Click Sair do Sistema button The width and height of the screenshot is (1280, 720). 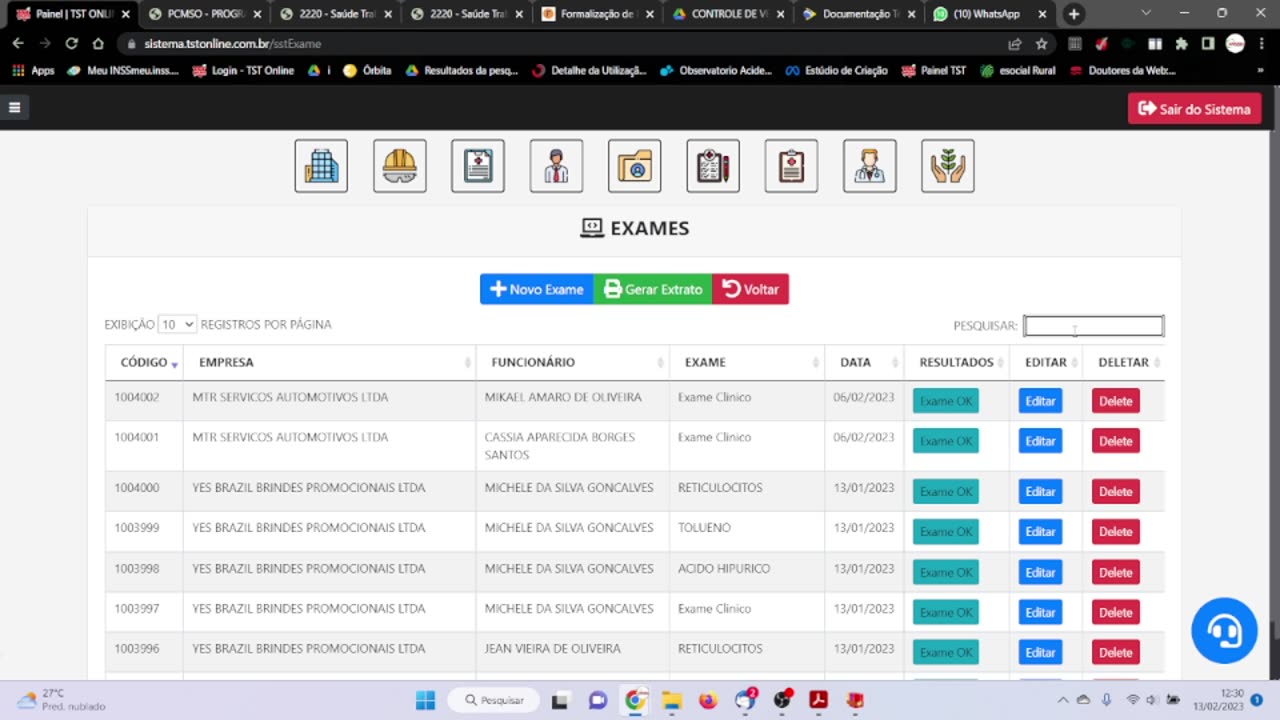click(x=1195, y=109)
